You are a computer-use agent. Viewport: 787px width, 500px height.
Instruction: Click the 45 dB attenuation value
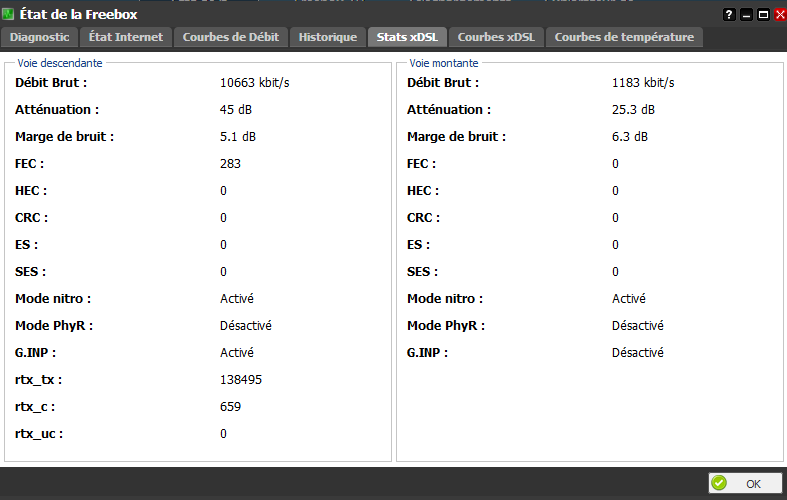point(235,110)
